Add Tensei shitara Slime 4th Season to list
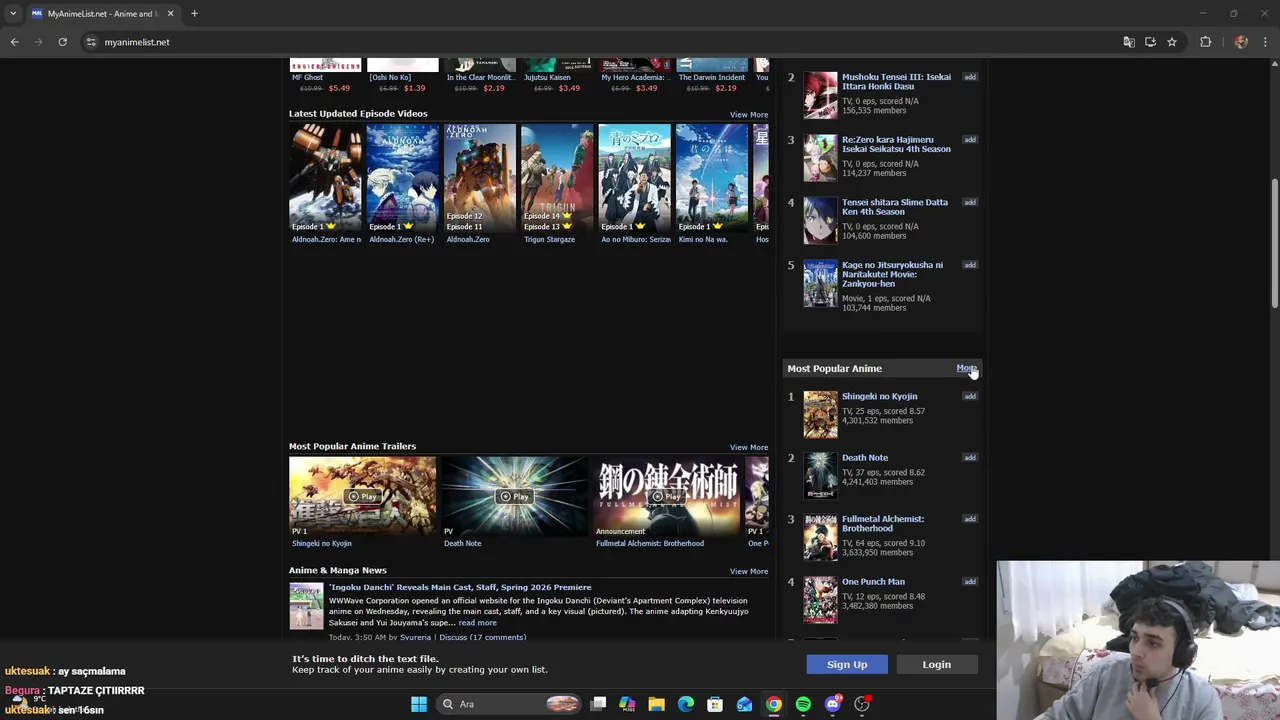Viewport: 1280px width, 720px height. (x=970, y=202)
